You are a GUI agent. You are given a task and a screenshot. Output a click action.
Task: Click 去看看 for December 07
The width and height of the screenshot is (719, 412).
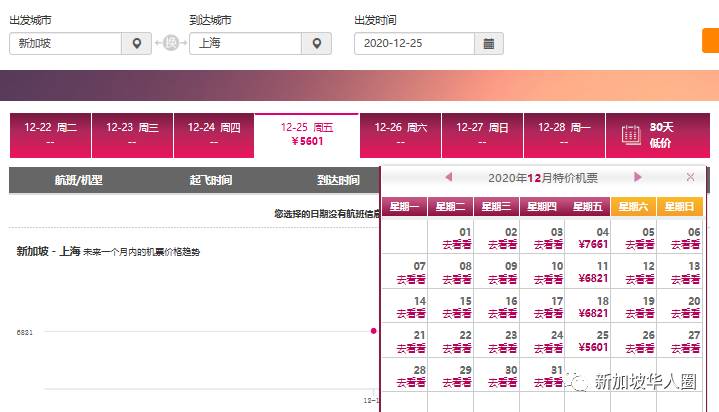[x=411, y=279]
